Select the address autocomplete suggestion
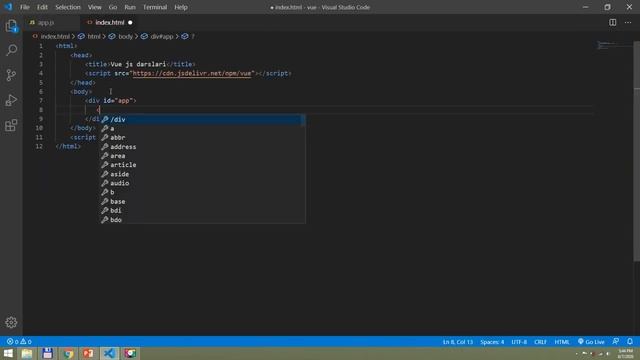Viewport: 640px width, 360px height. [x=203, y=147]
